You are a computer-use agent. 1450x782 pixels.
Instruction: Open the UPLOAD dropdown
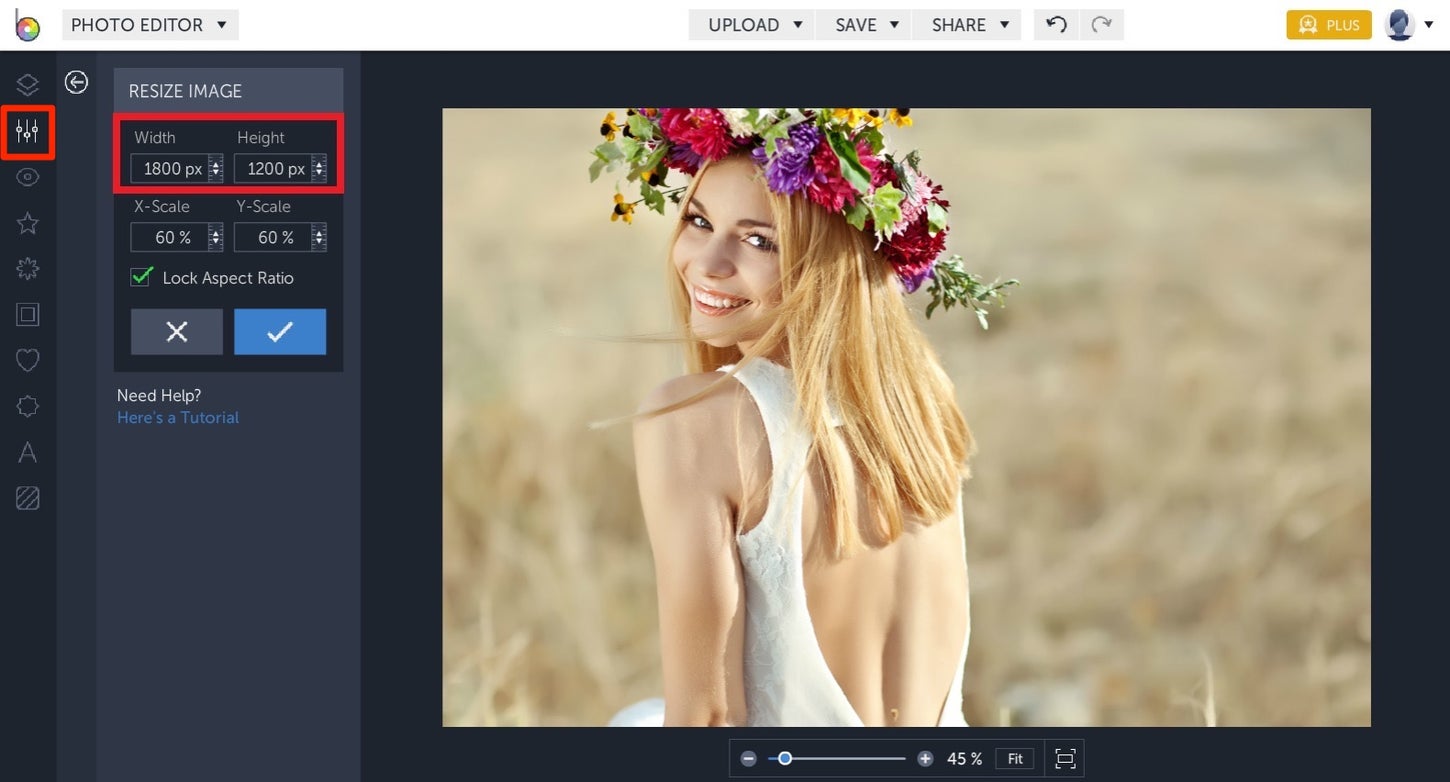point(750,24)
